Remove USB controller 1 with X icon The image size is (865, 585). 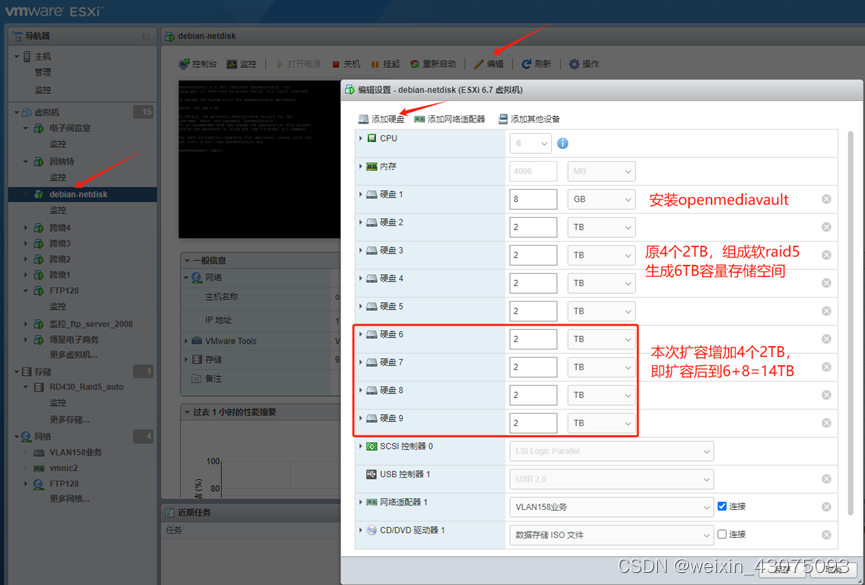tap(826, 479)
